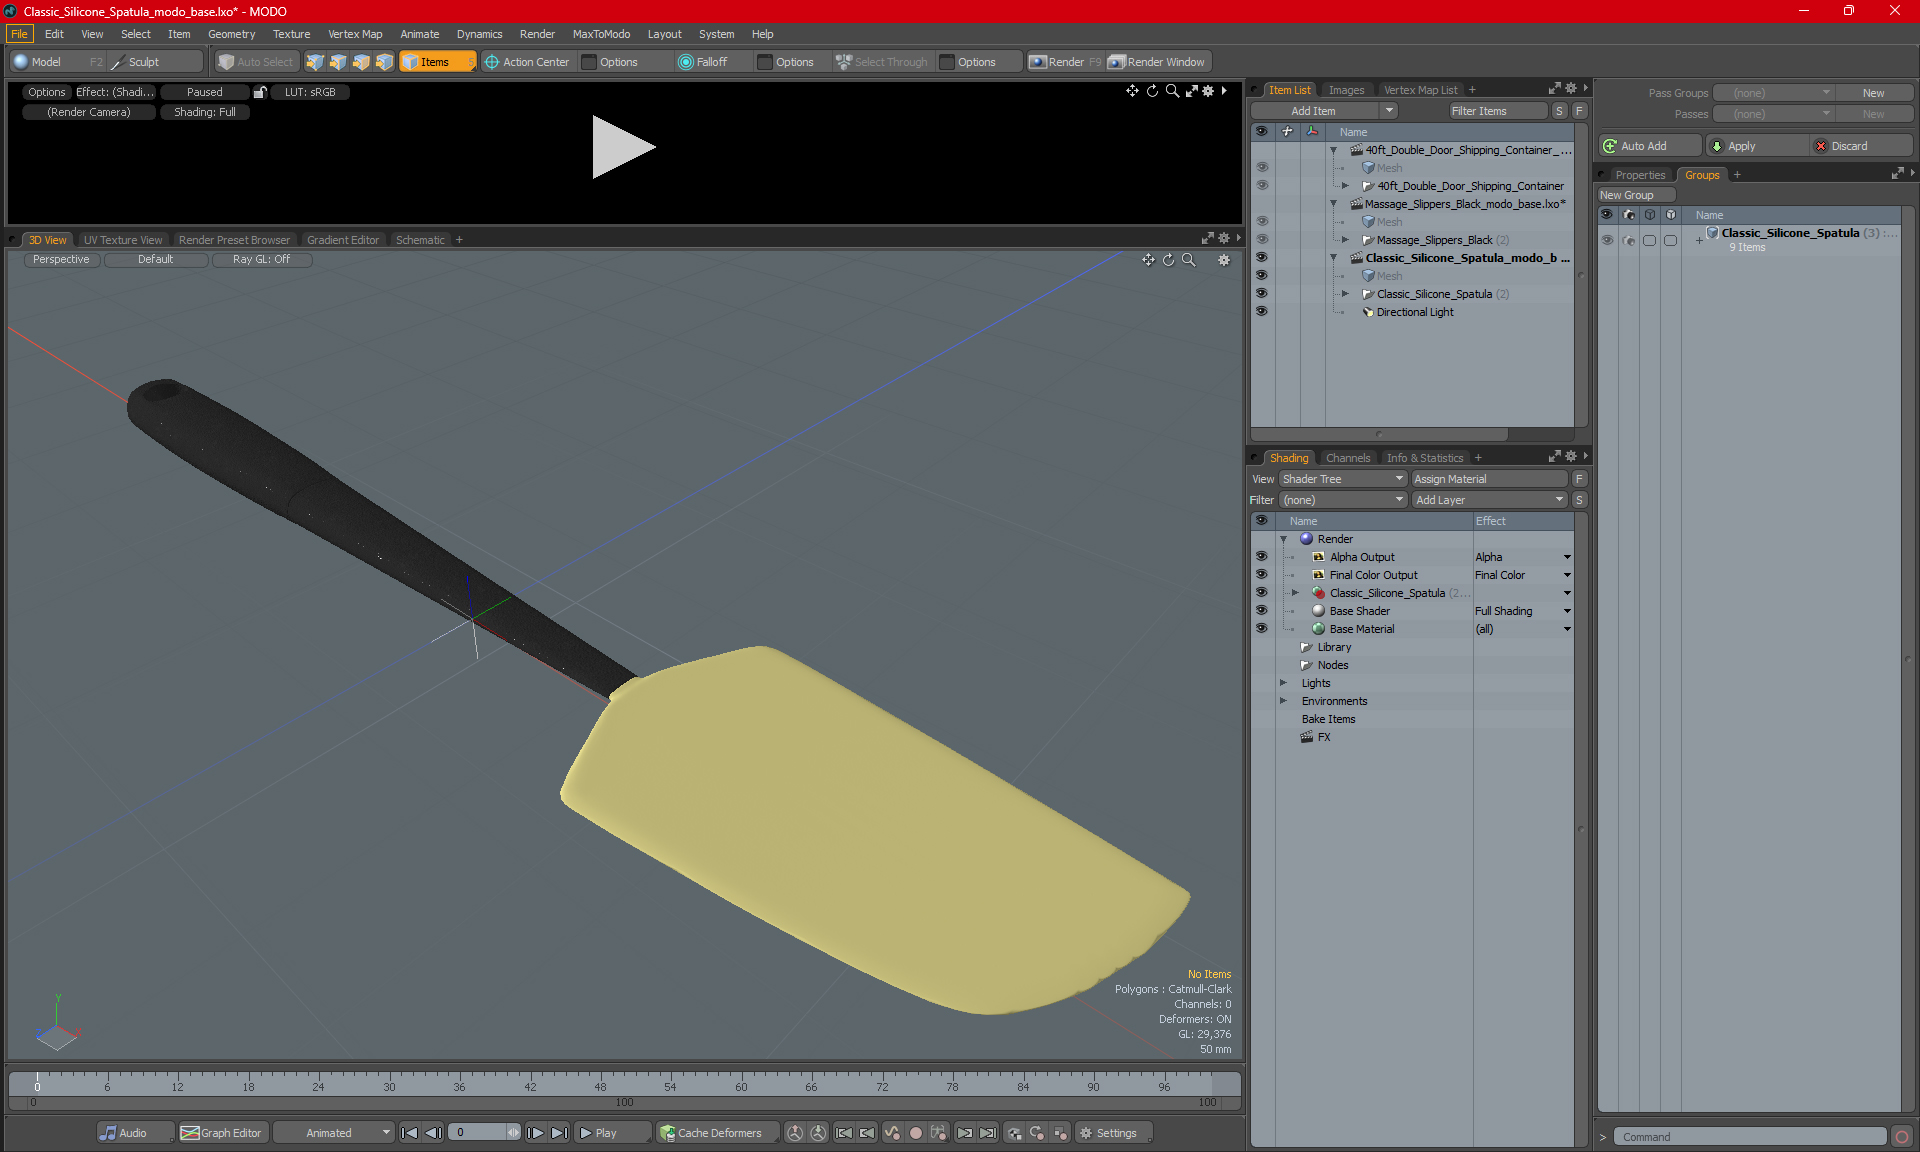
Task: Click the record keyframe circle icon
Action: pos(915,1133)
